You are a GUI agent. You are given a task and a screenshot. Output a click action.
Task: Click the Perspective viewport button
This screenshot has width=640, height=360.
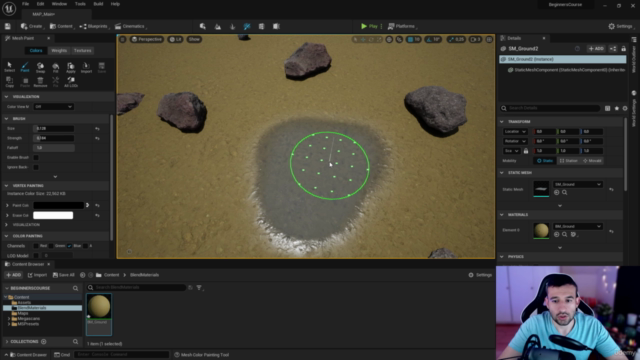tap(147, 39)
